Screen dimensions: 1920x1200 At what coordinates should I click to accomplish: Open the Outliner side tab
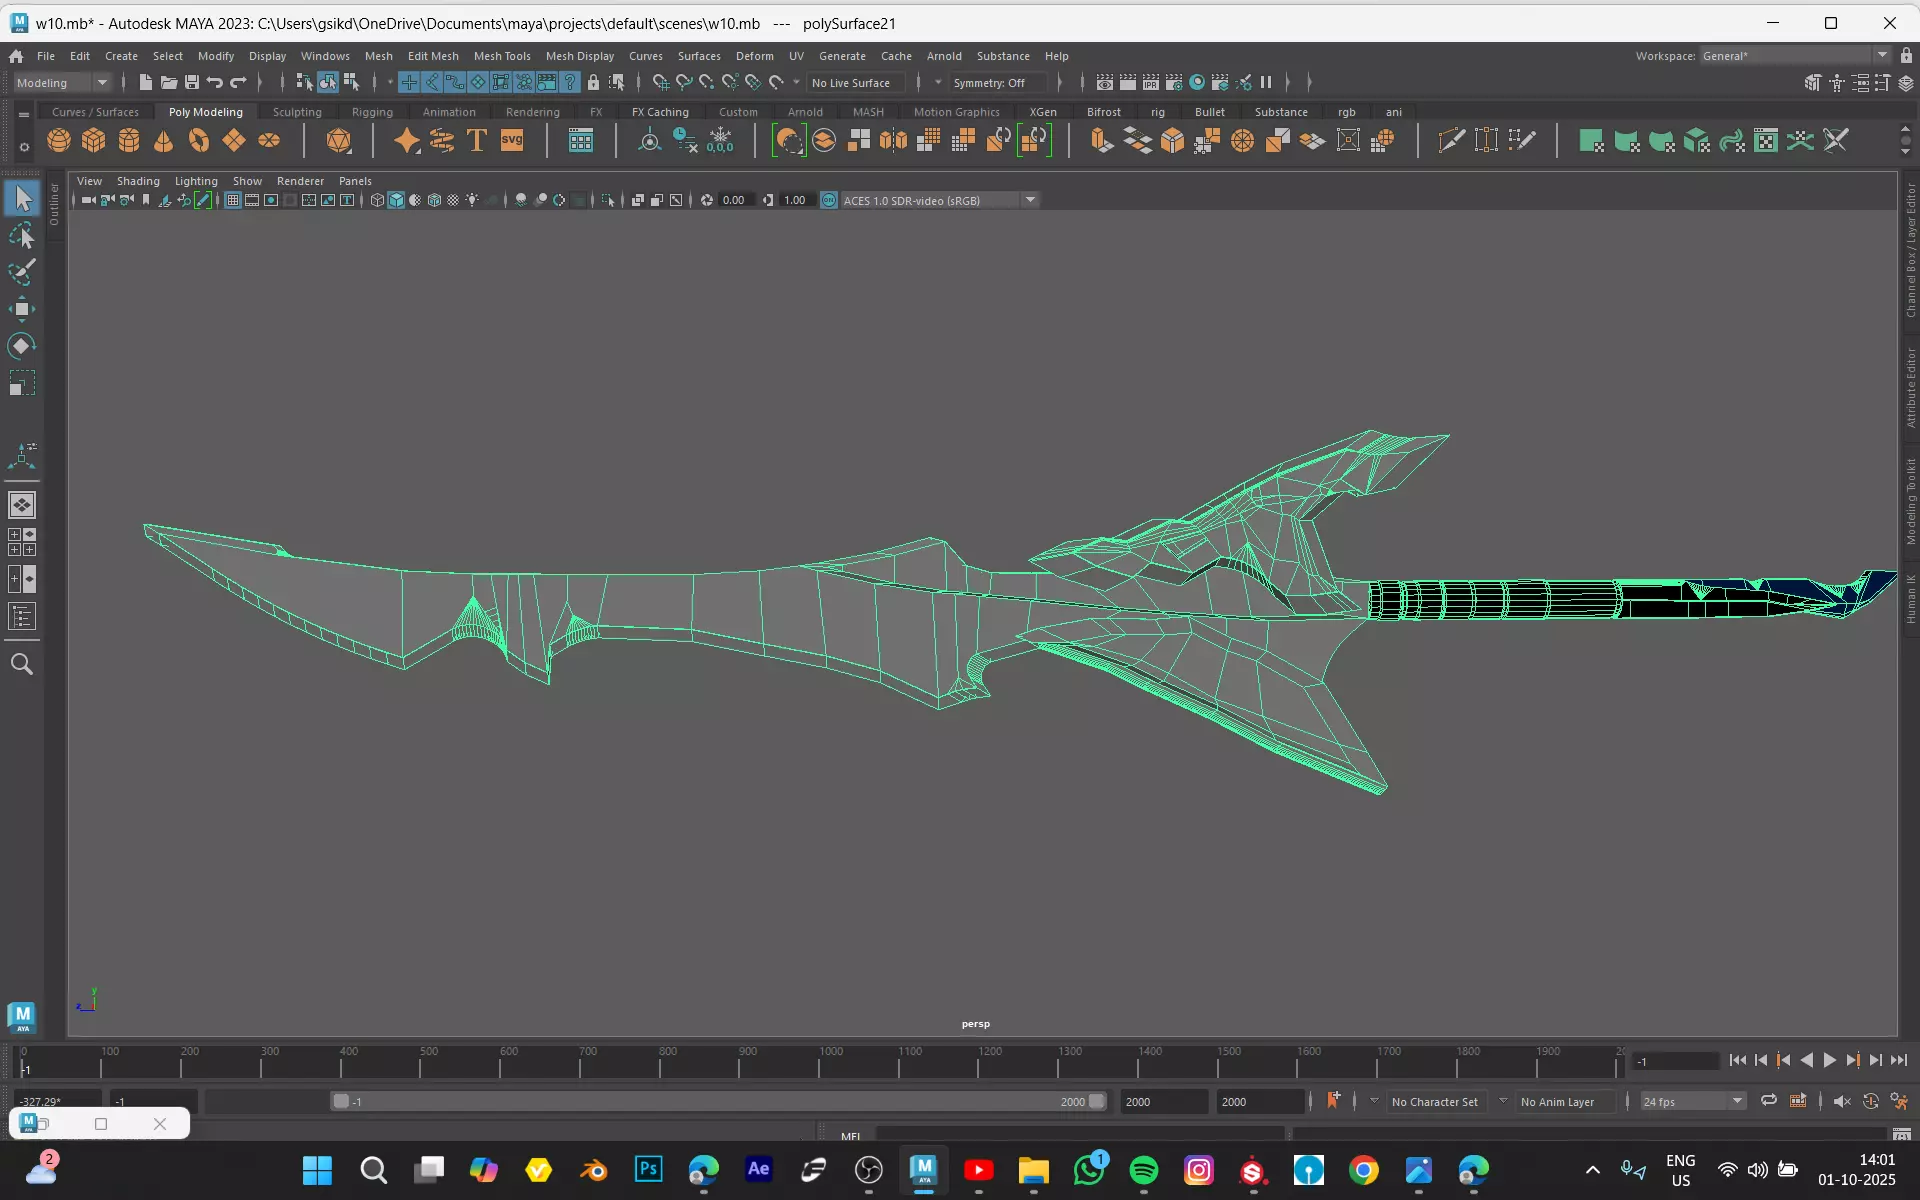pos(54,204)
